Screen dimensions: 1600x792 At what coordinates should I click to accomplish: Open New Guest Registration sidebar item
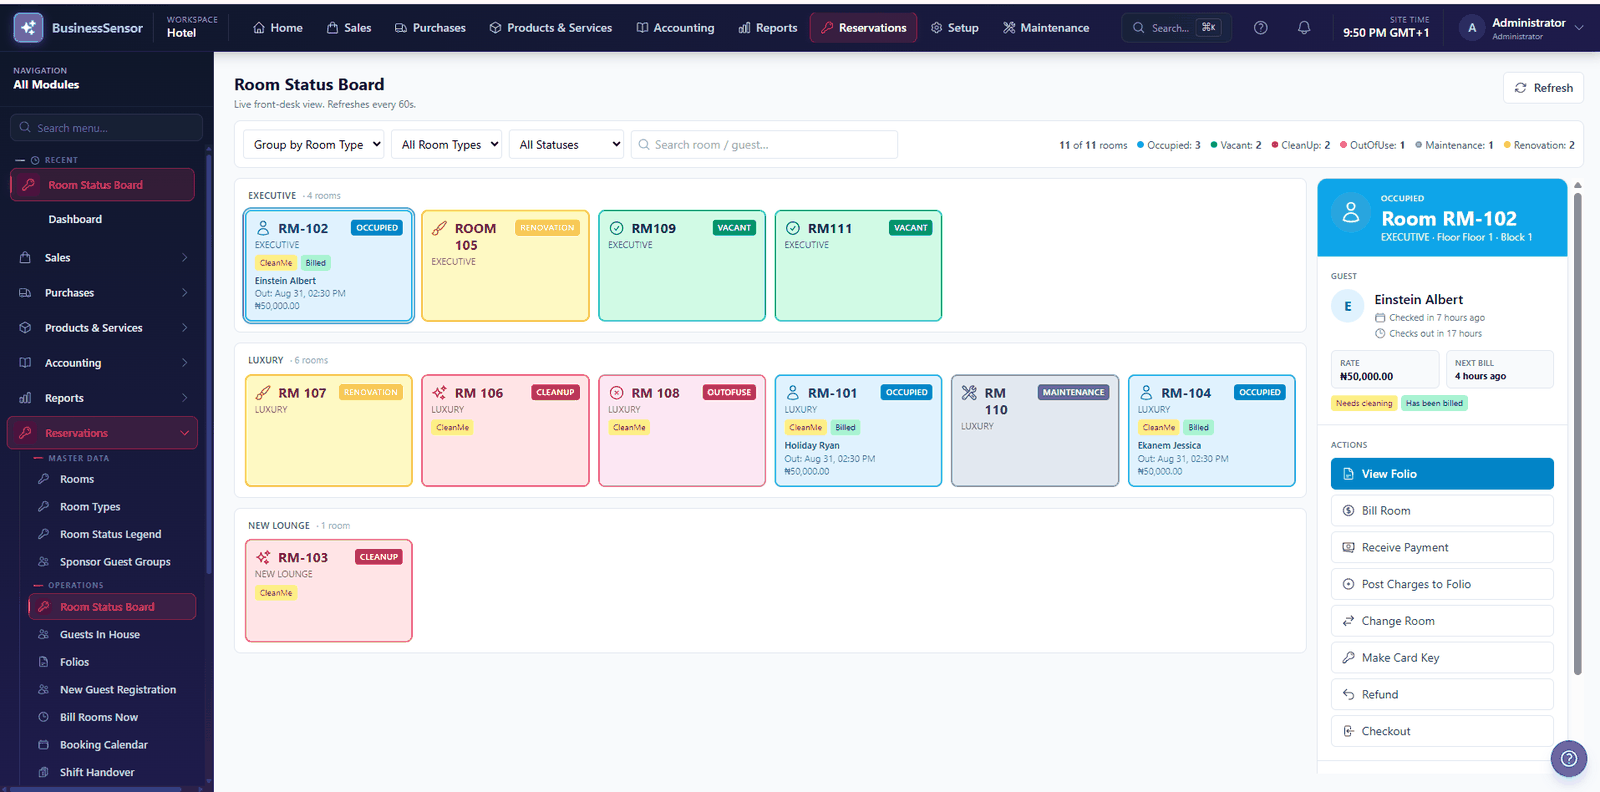(117, 690)
